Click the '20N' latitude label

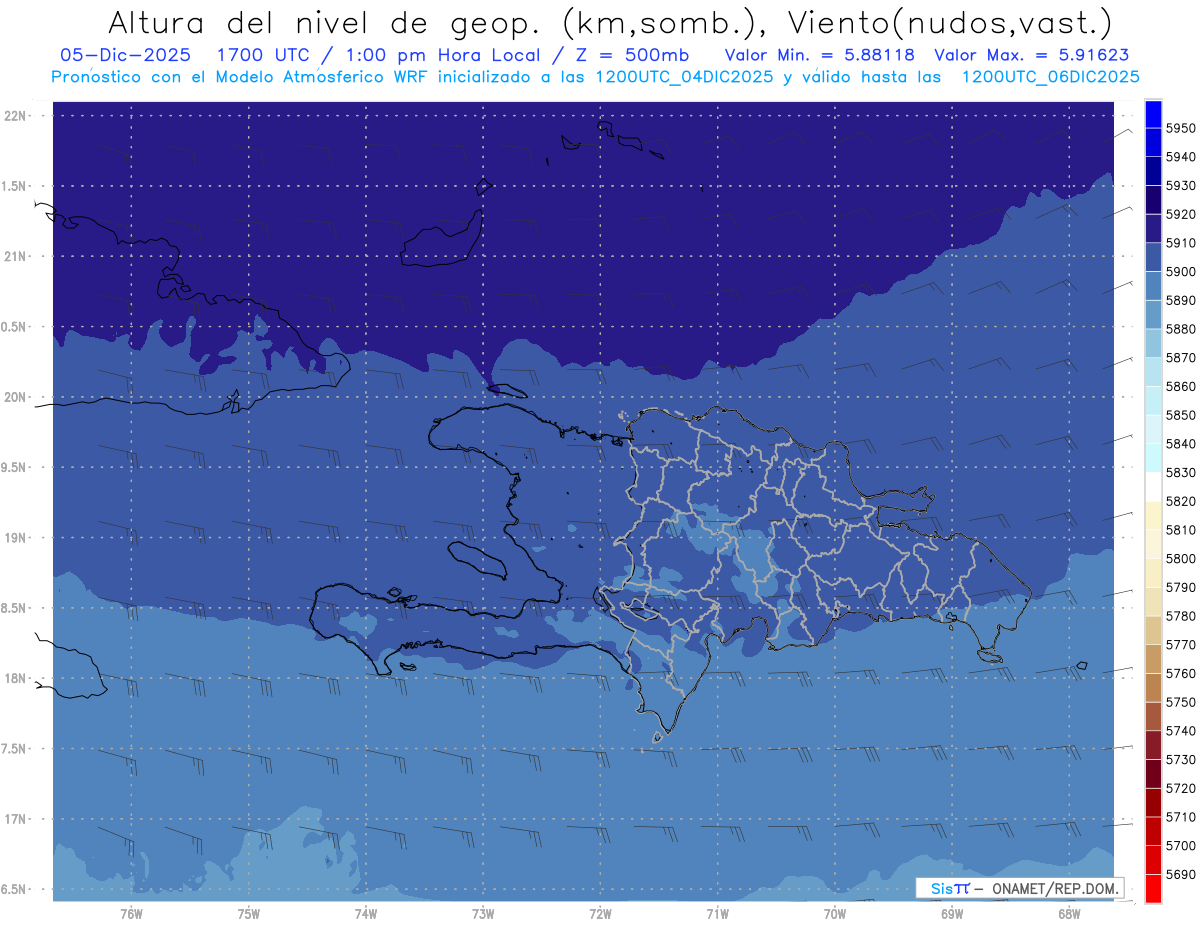click(x=17, y=397)
